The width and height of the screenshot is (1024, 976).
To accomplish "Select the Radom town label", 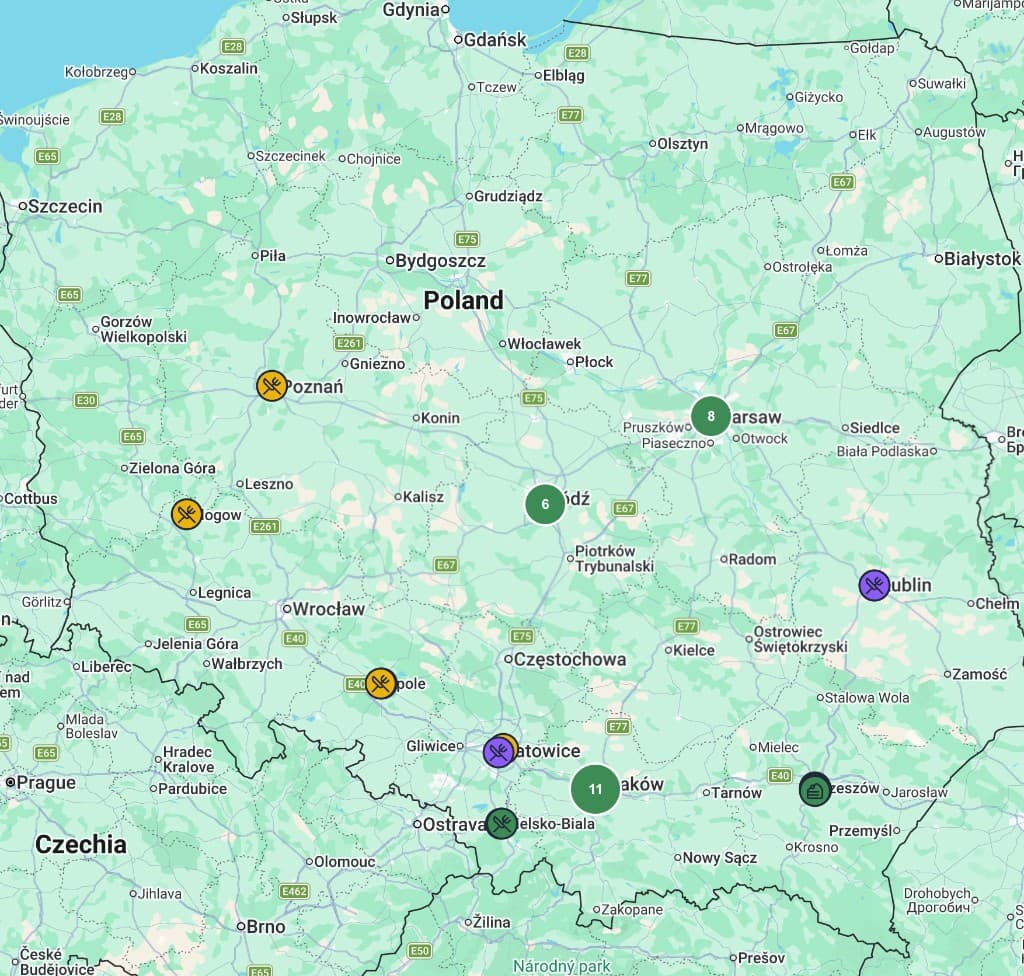I will tap(752, 559).
